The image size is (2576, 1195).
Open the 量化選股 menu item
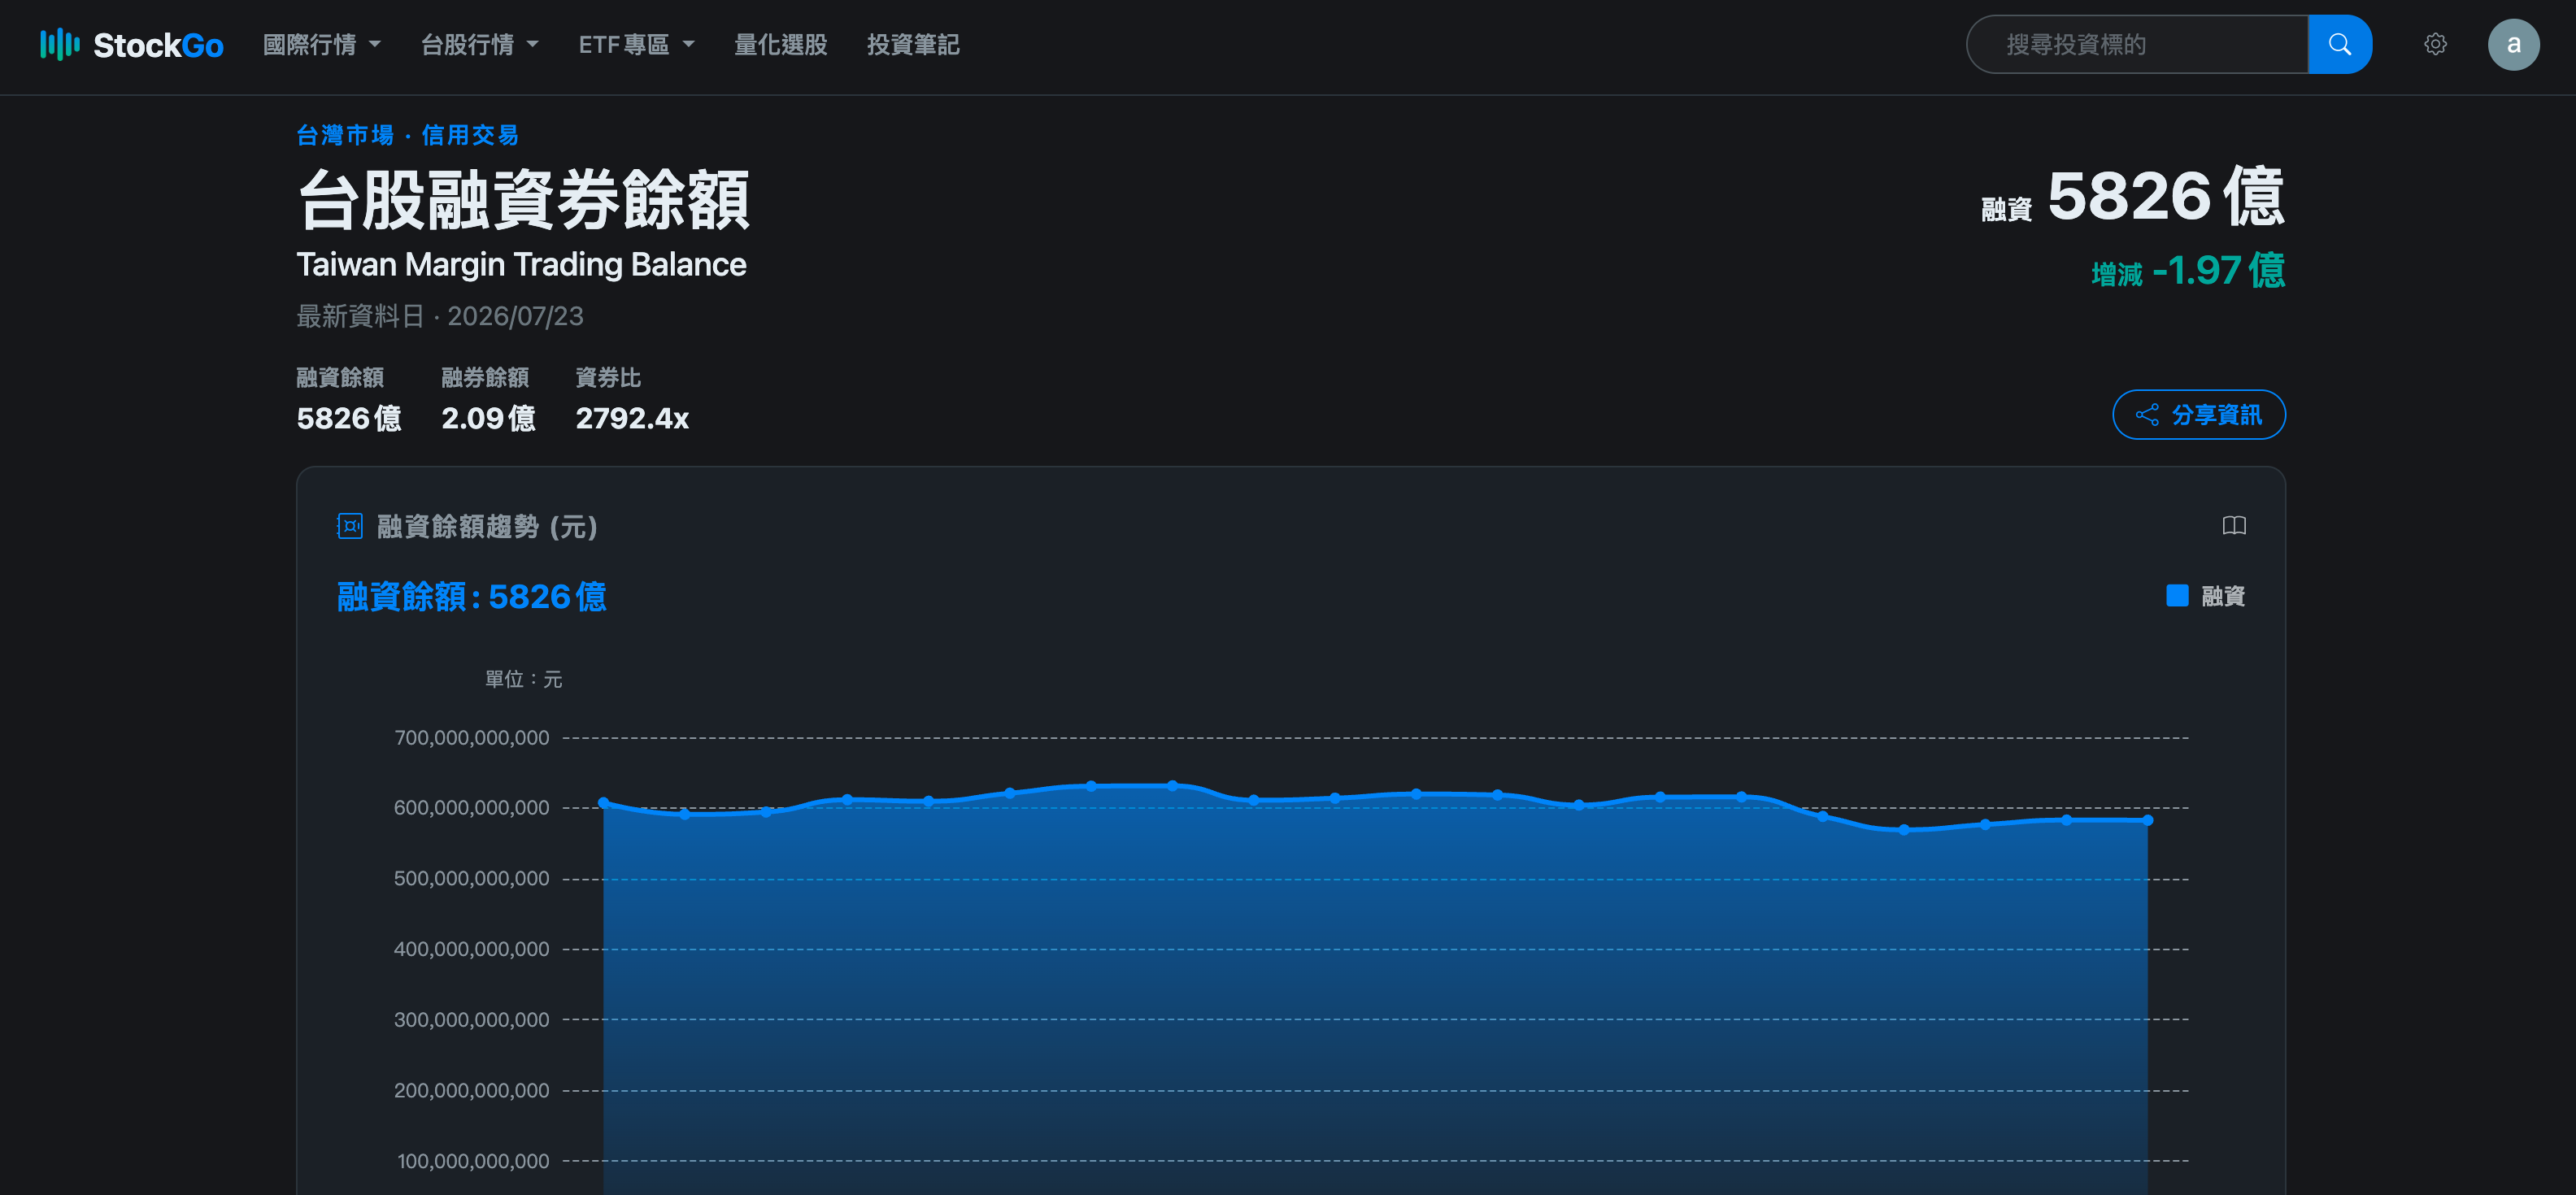[780, 45]
